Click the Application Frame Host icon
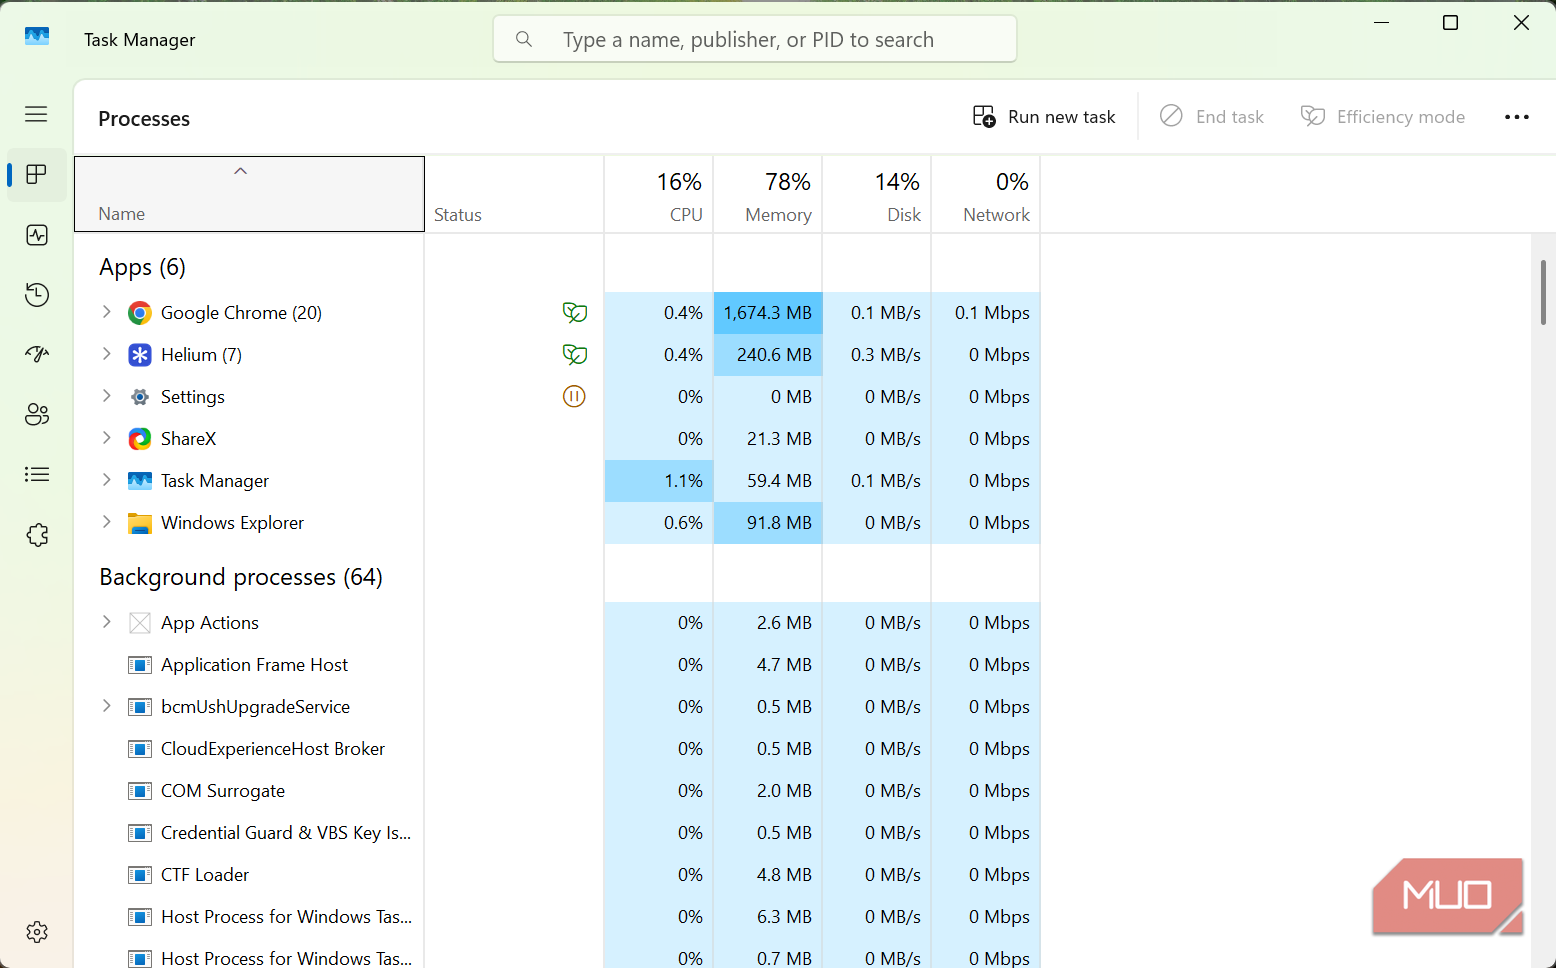 (140, 665)
